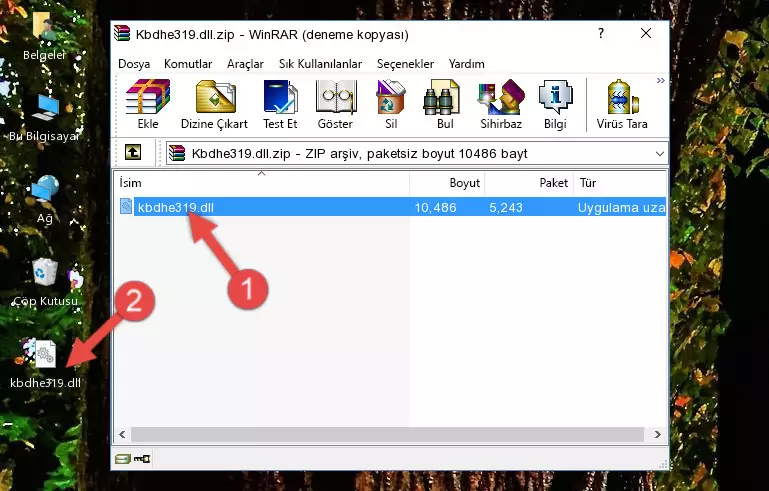
Task: Close the WinRAR window
Action: (646, 33)
